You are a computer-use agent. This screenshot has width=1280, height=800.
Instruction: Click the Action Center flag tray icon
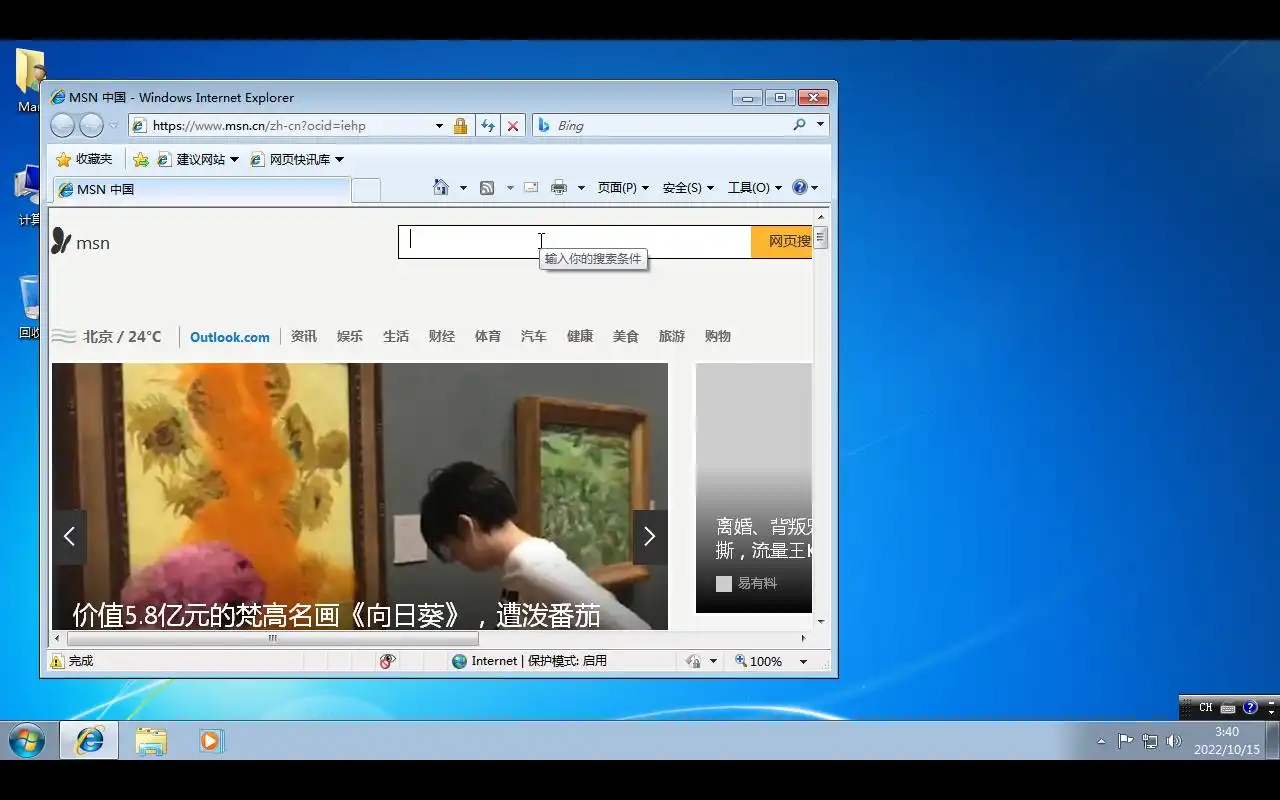coord(1126,741)
